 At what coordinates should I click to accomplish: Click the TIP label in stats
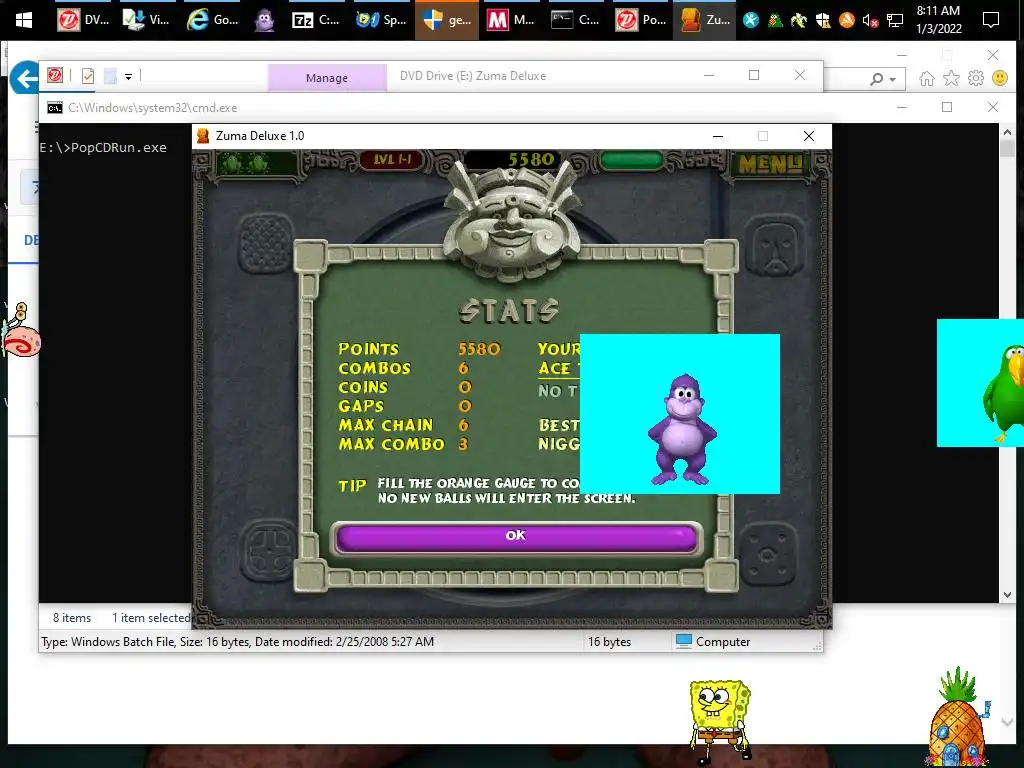(352, 486)
